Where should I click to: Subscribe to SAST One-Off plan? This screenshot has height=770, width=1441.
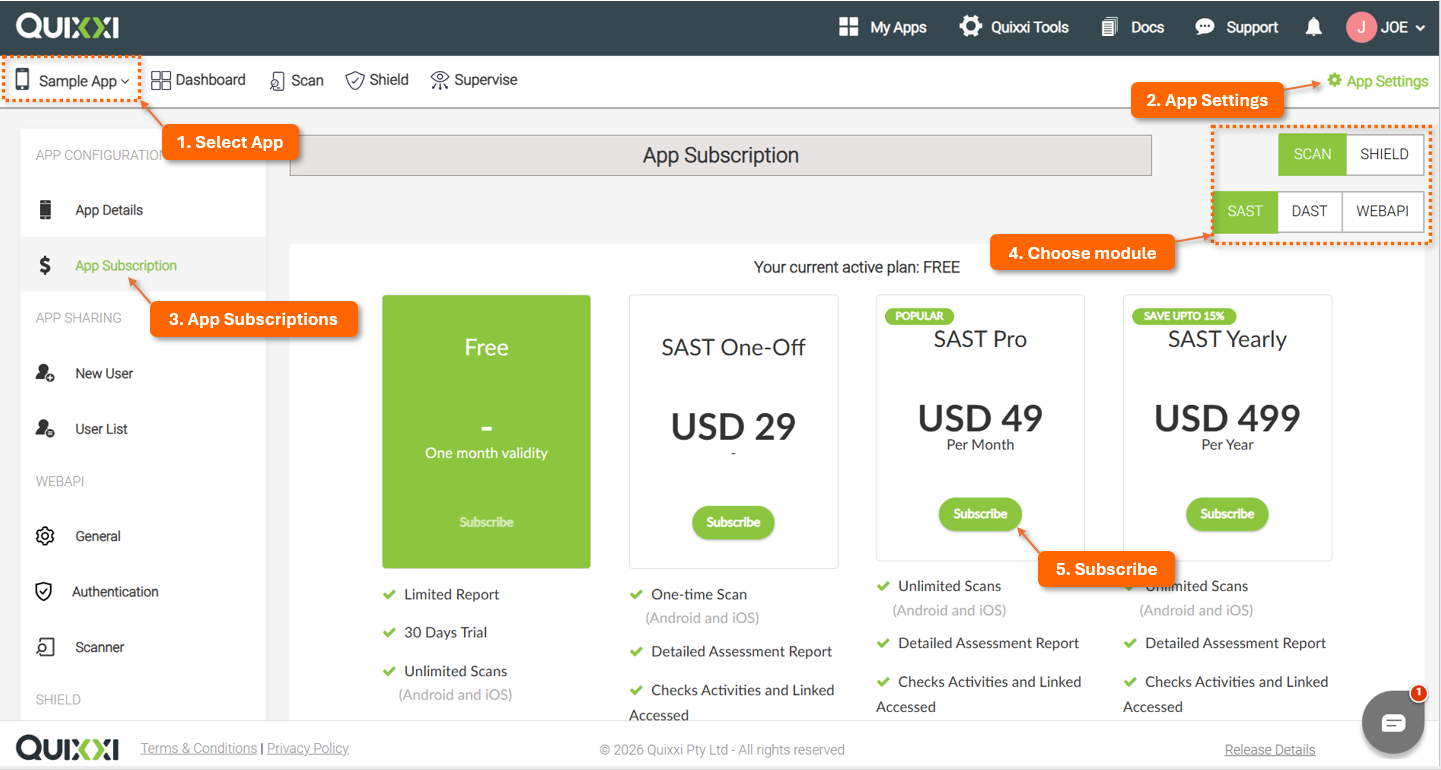pos(733,522)
